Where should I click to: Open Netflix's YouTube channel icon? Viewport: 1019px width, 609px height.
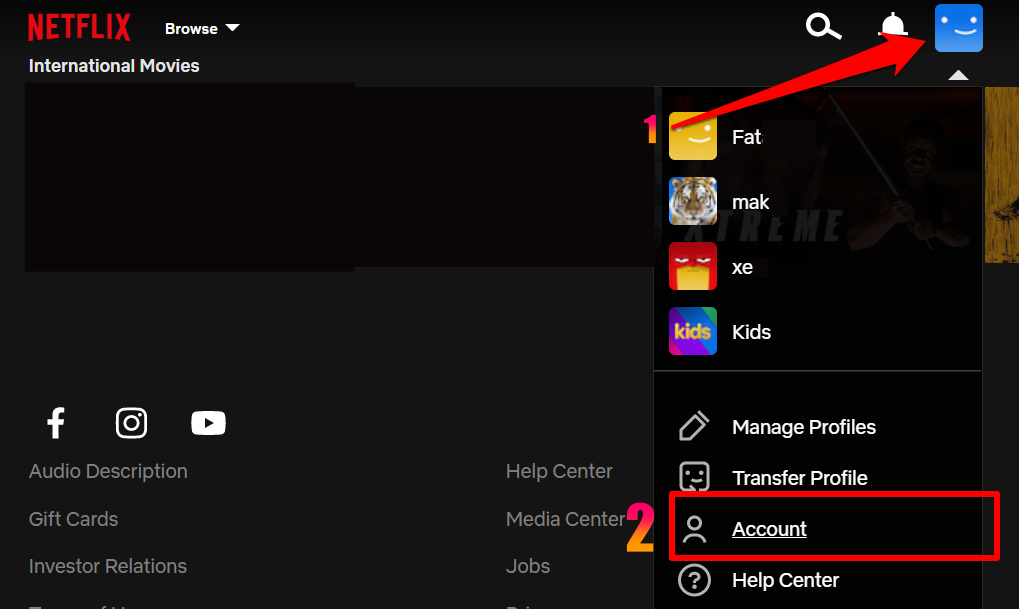point(208,423)
